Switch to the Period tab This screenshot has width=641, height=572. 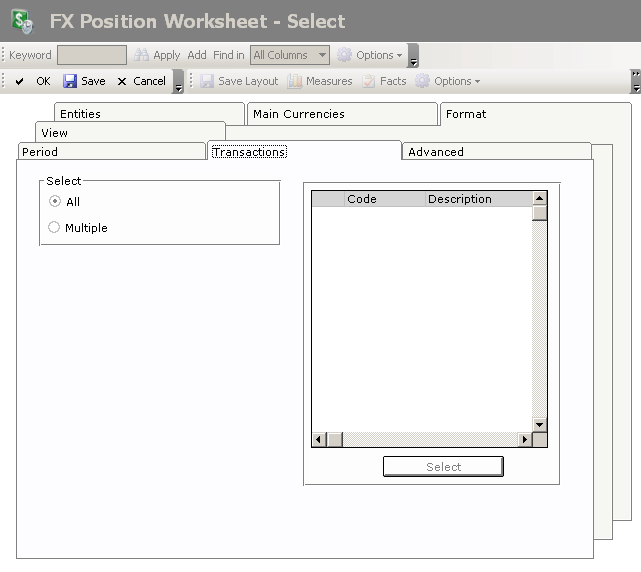click(40, 152)
